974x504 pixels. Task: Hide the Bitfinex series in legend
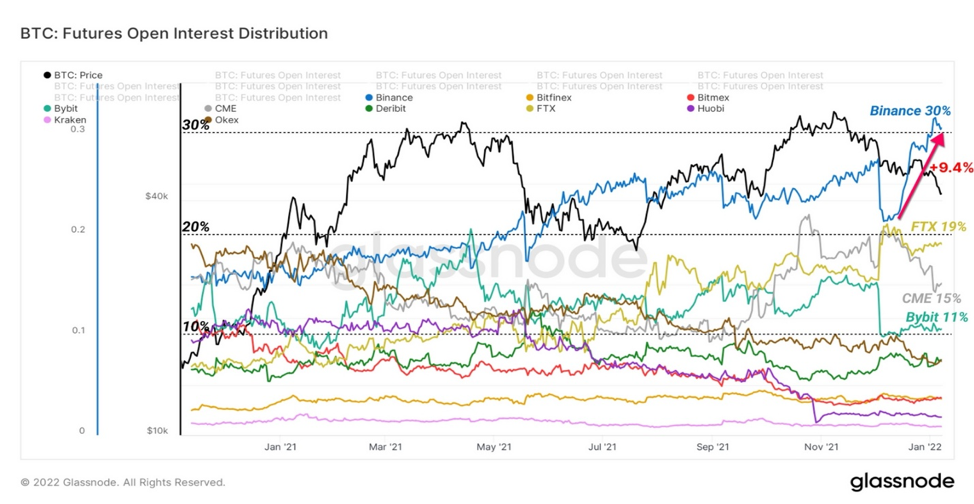[548, 98]
